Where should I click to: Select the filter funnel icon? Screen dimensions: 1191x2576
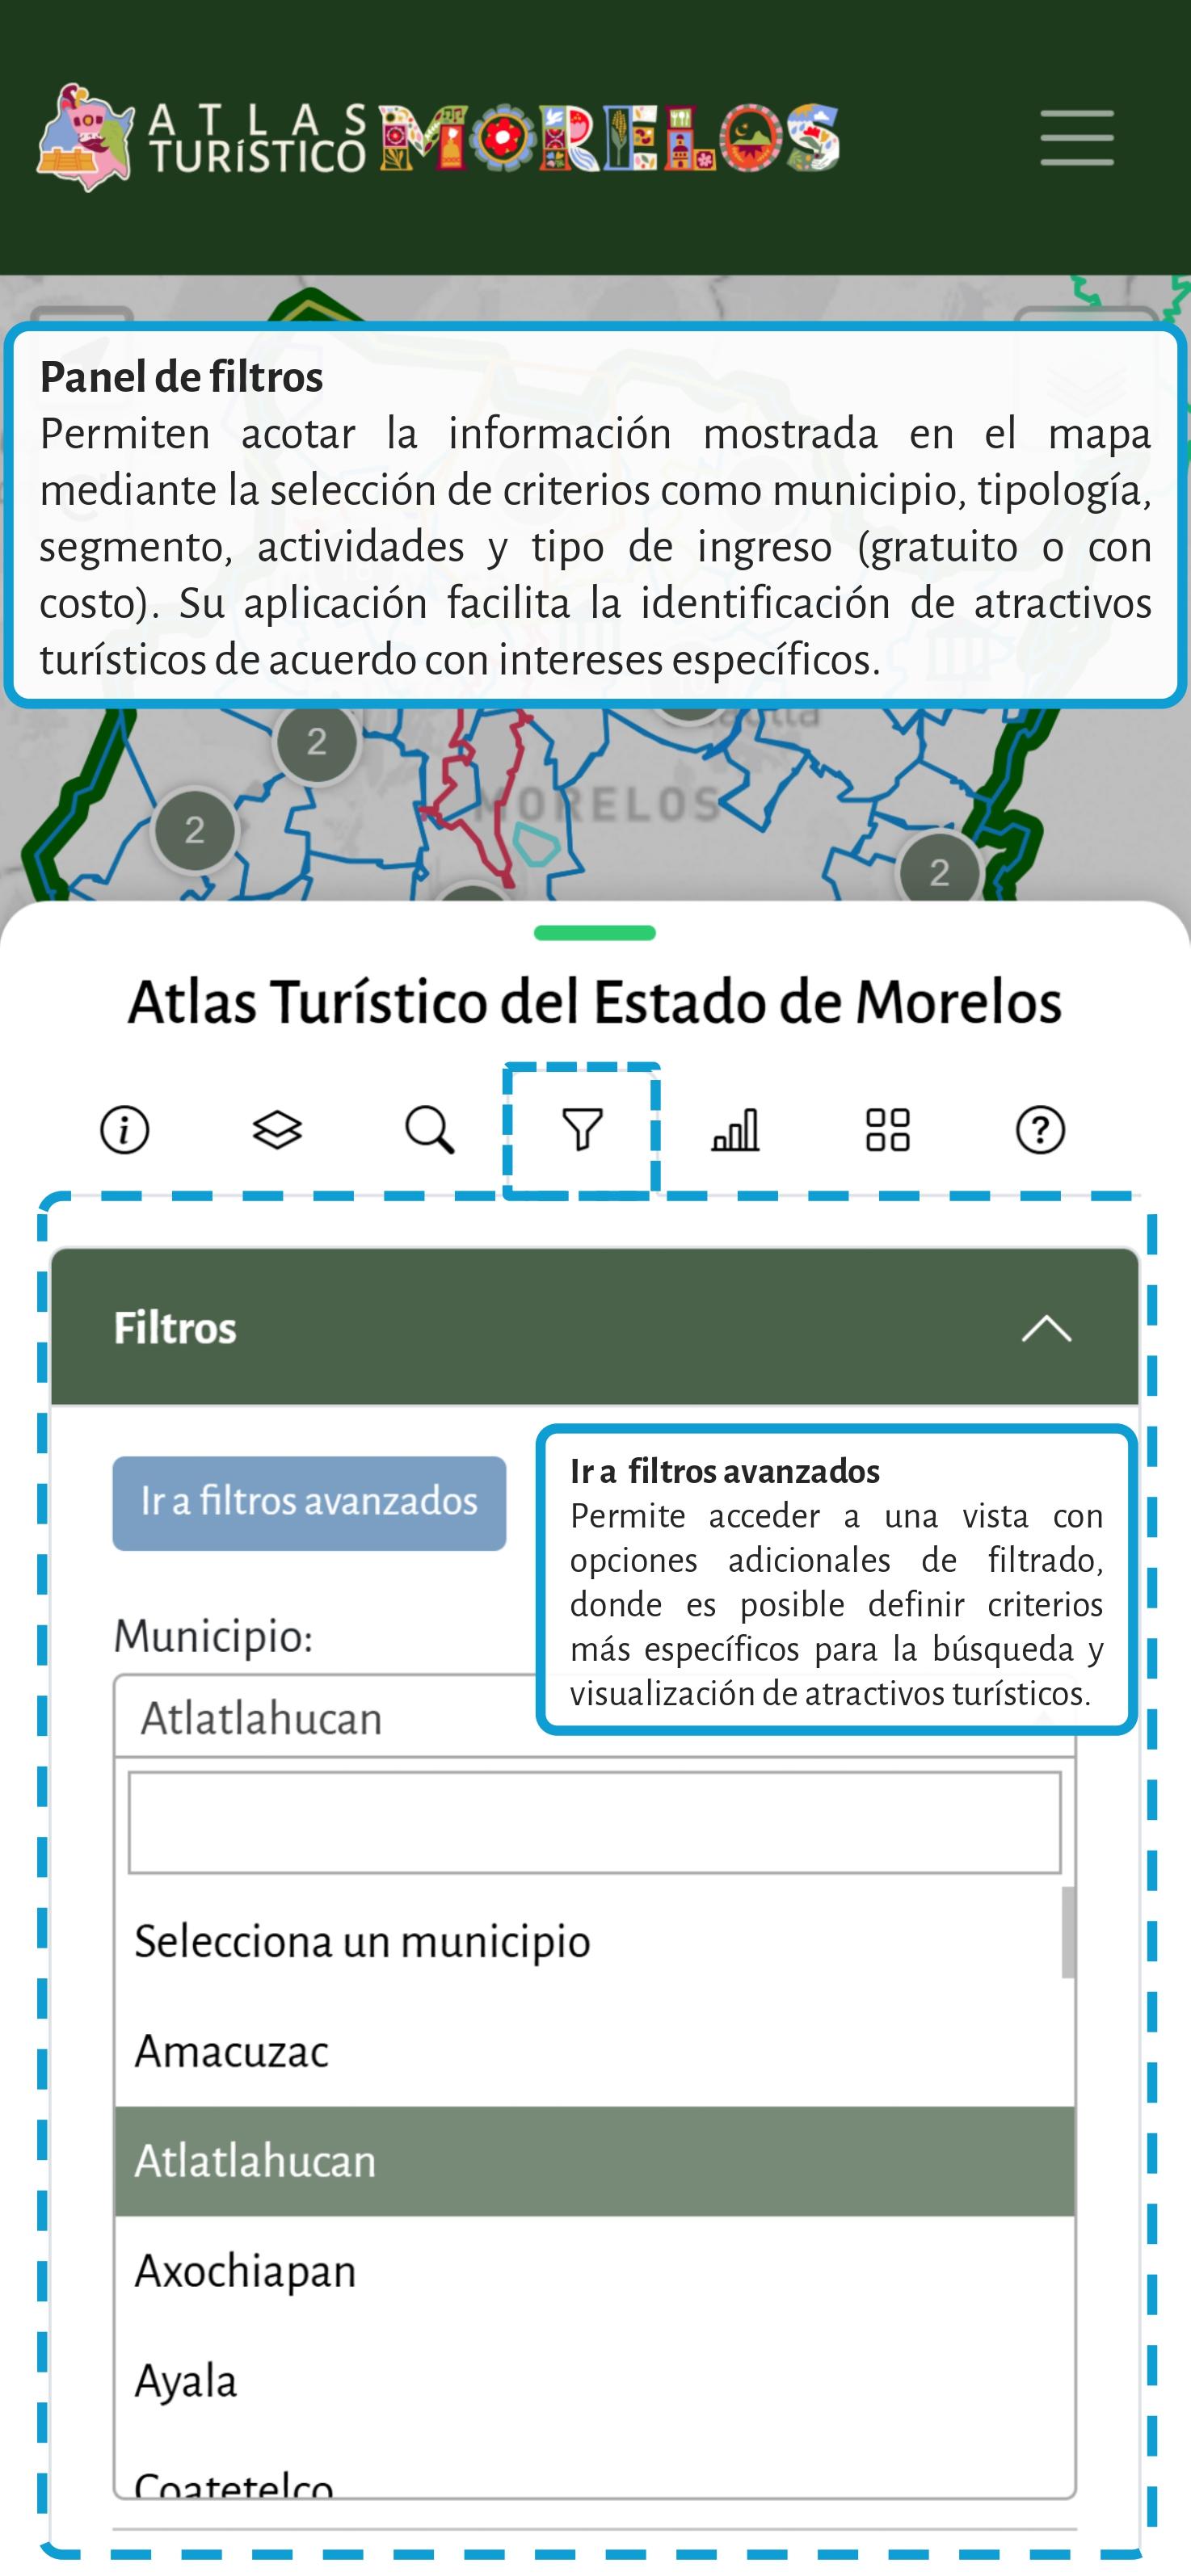pos(582,1130)
